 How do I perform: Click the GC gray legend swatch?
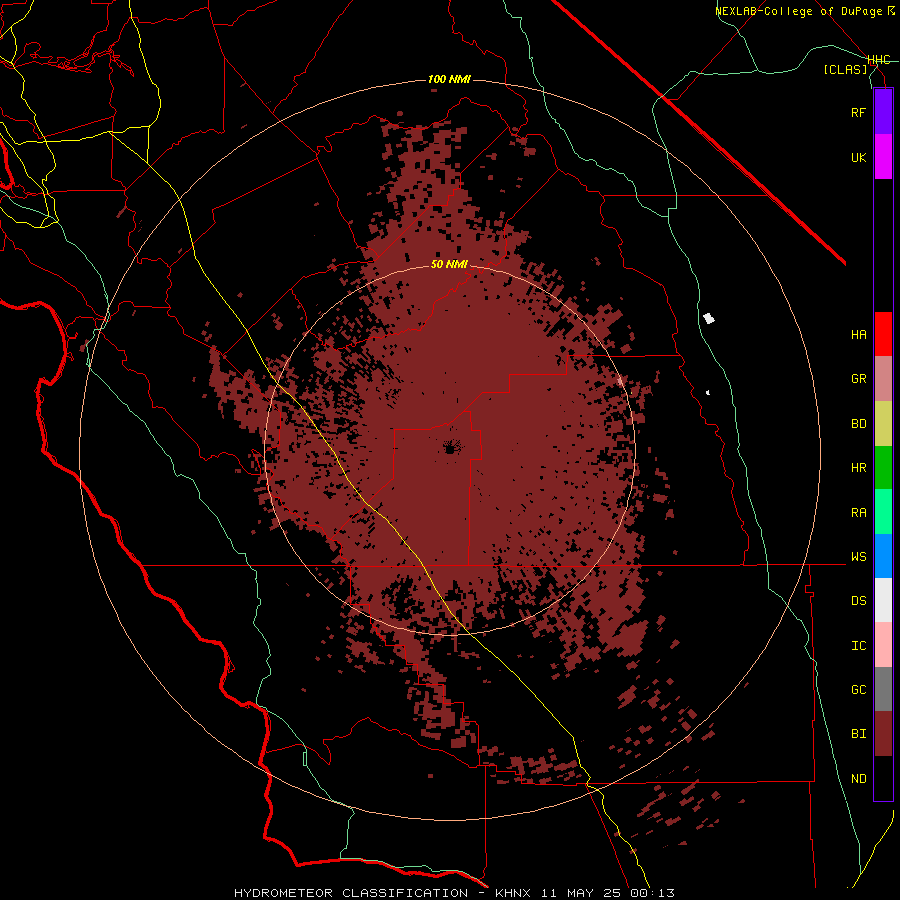883,689
